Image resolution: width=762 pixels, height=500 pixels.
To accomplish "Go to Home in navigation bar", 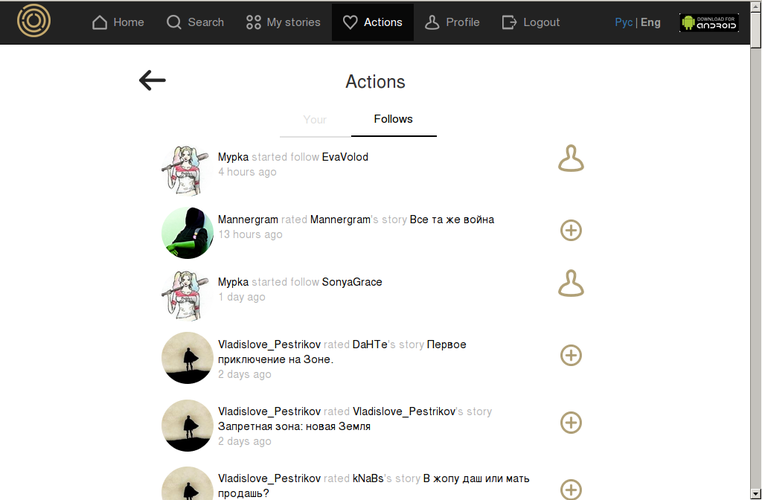I will 118,22.
